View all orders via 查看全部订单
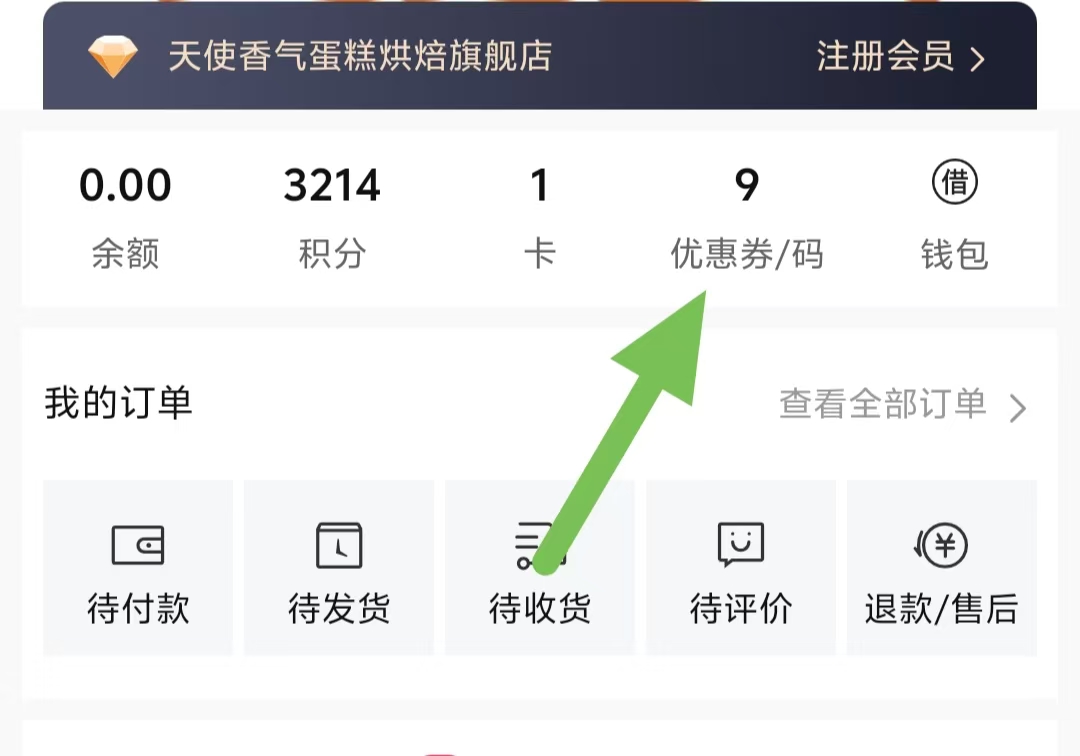 [x=883, y=403]
